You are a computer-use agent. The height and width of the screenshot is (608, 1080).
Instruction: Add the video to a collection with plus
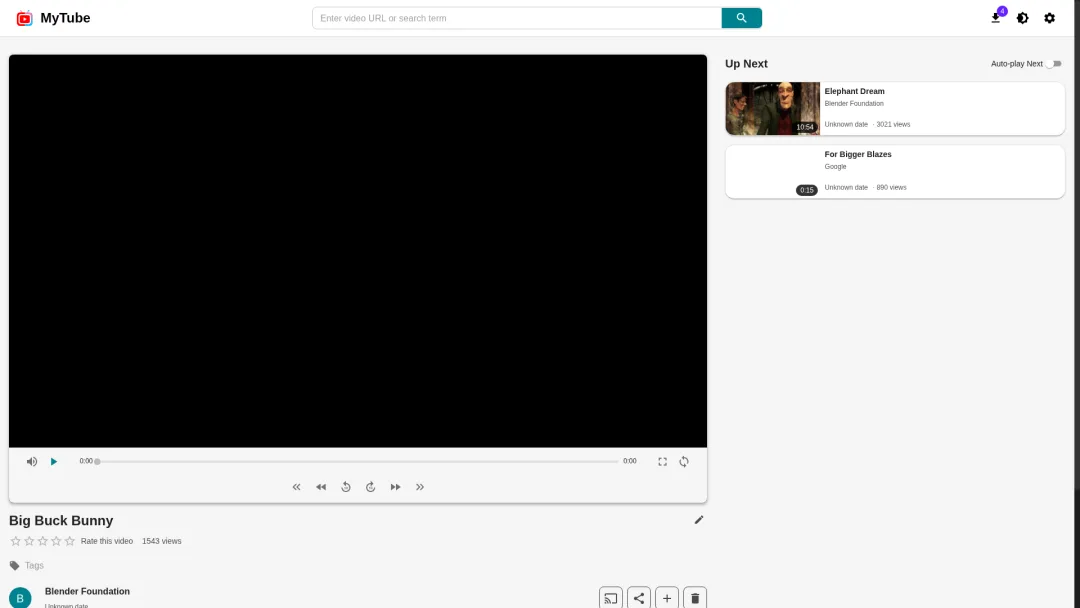[667, 598]
